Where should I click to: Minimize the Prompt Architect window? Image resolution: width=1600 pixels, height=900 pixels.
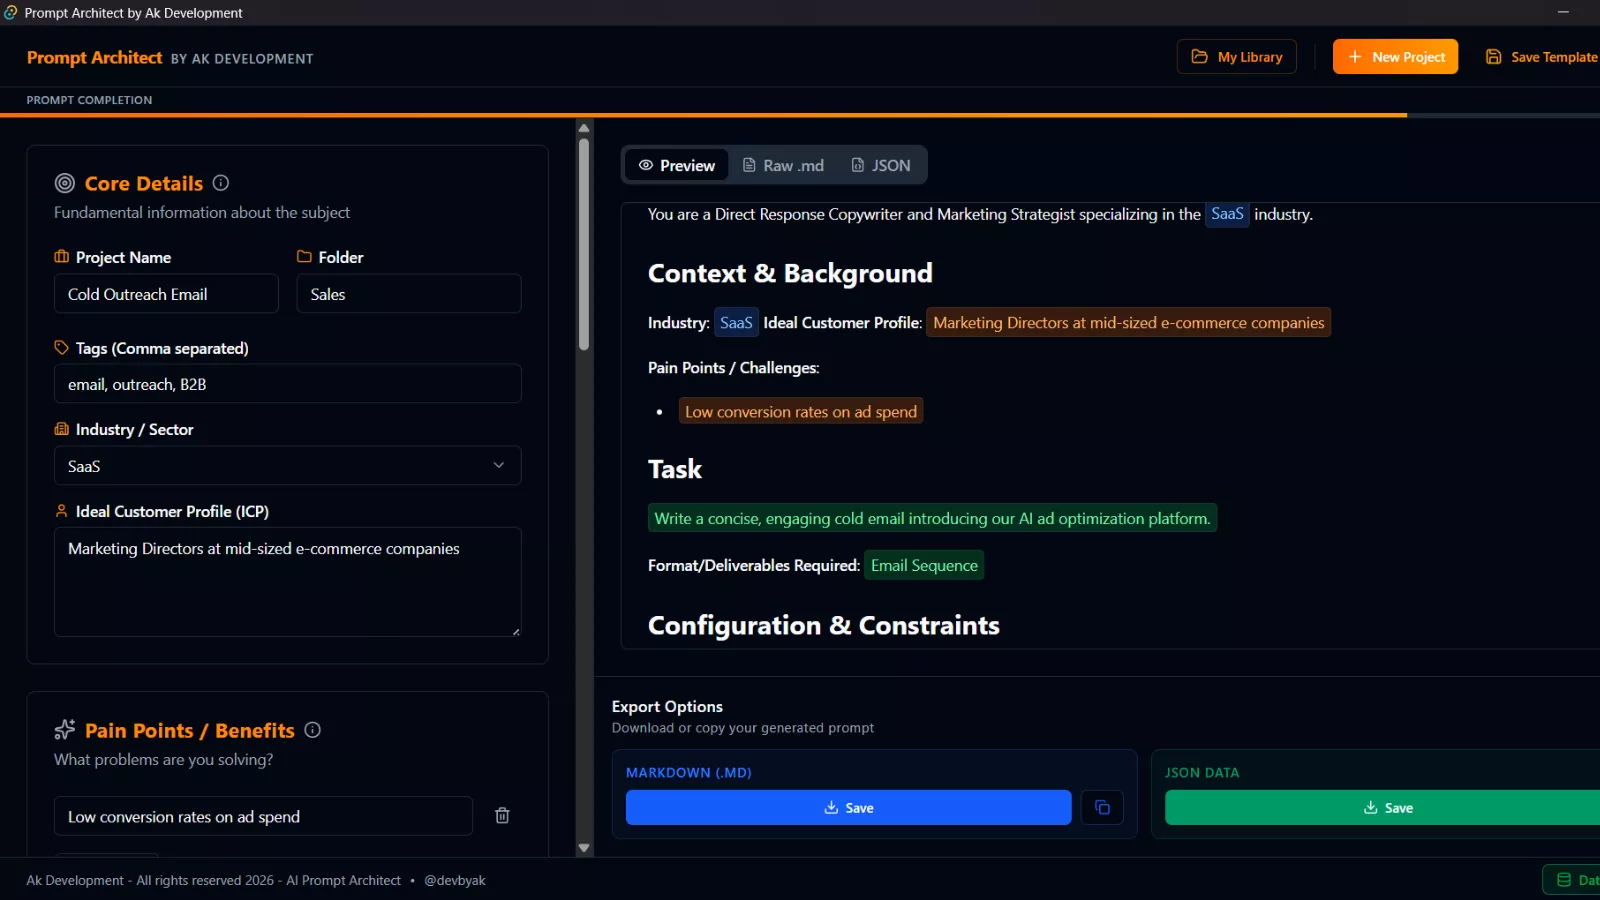(1563, 12)
